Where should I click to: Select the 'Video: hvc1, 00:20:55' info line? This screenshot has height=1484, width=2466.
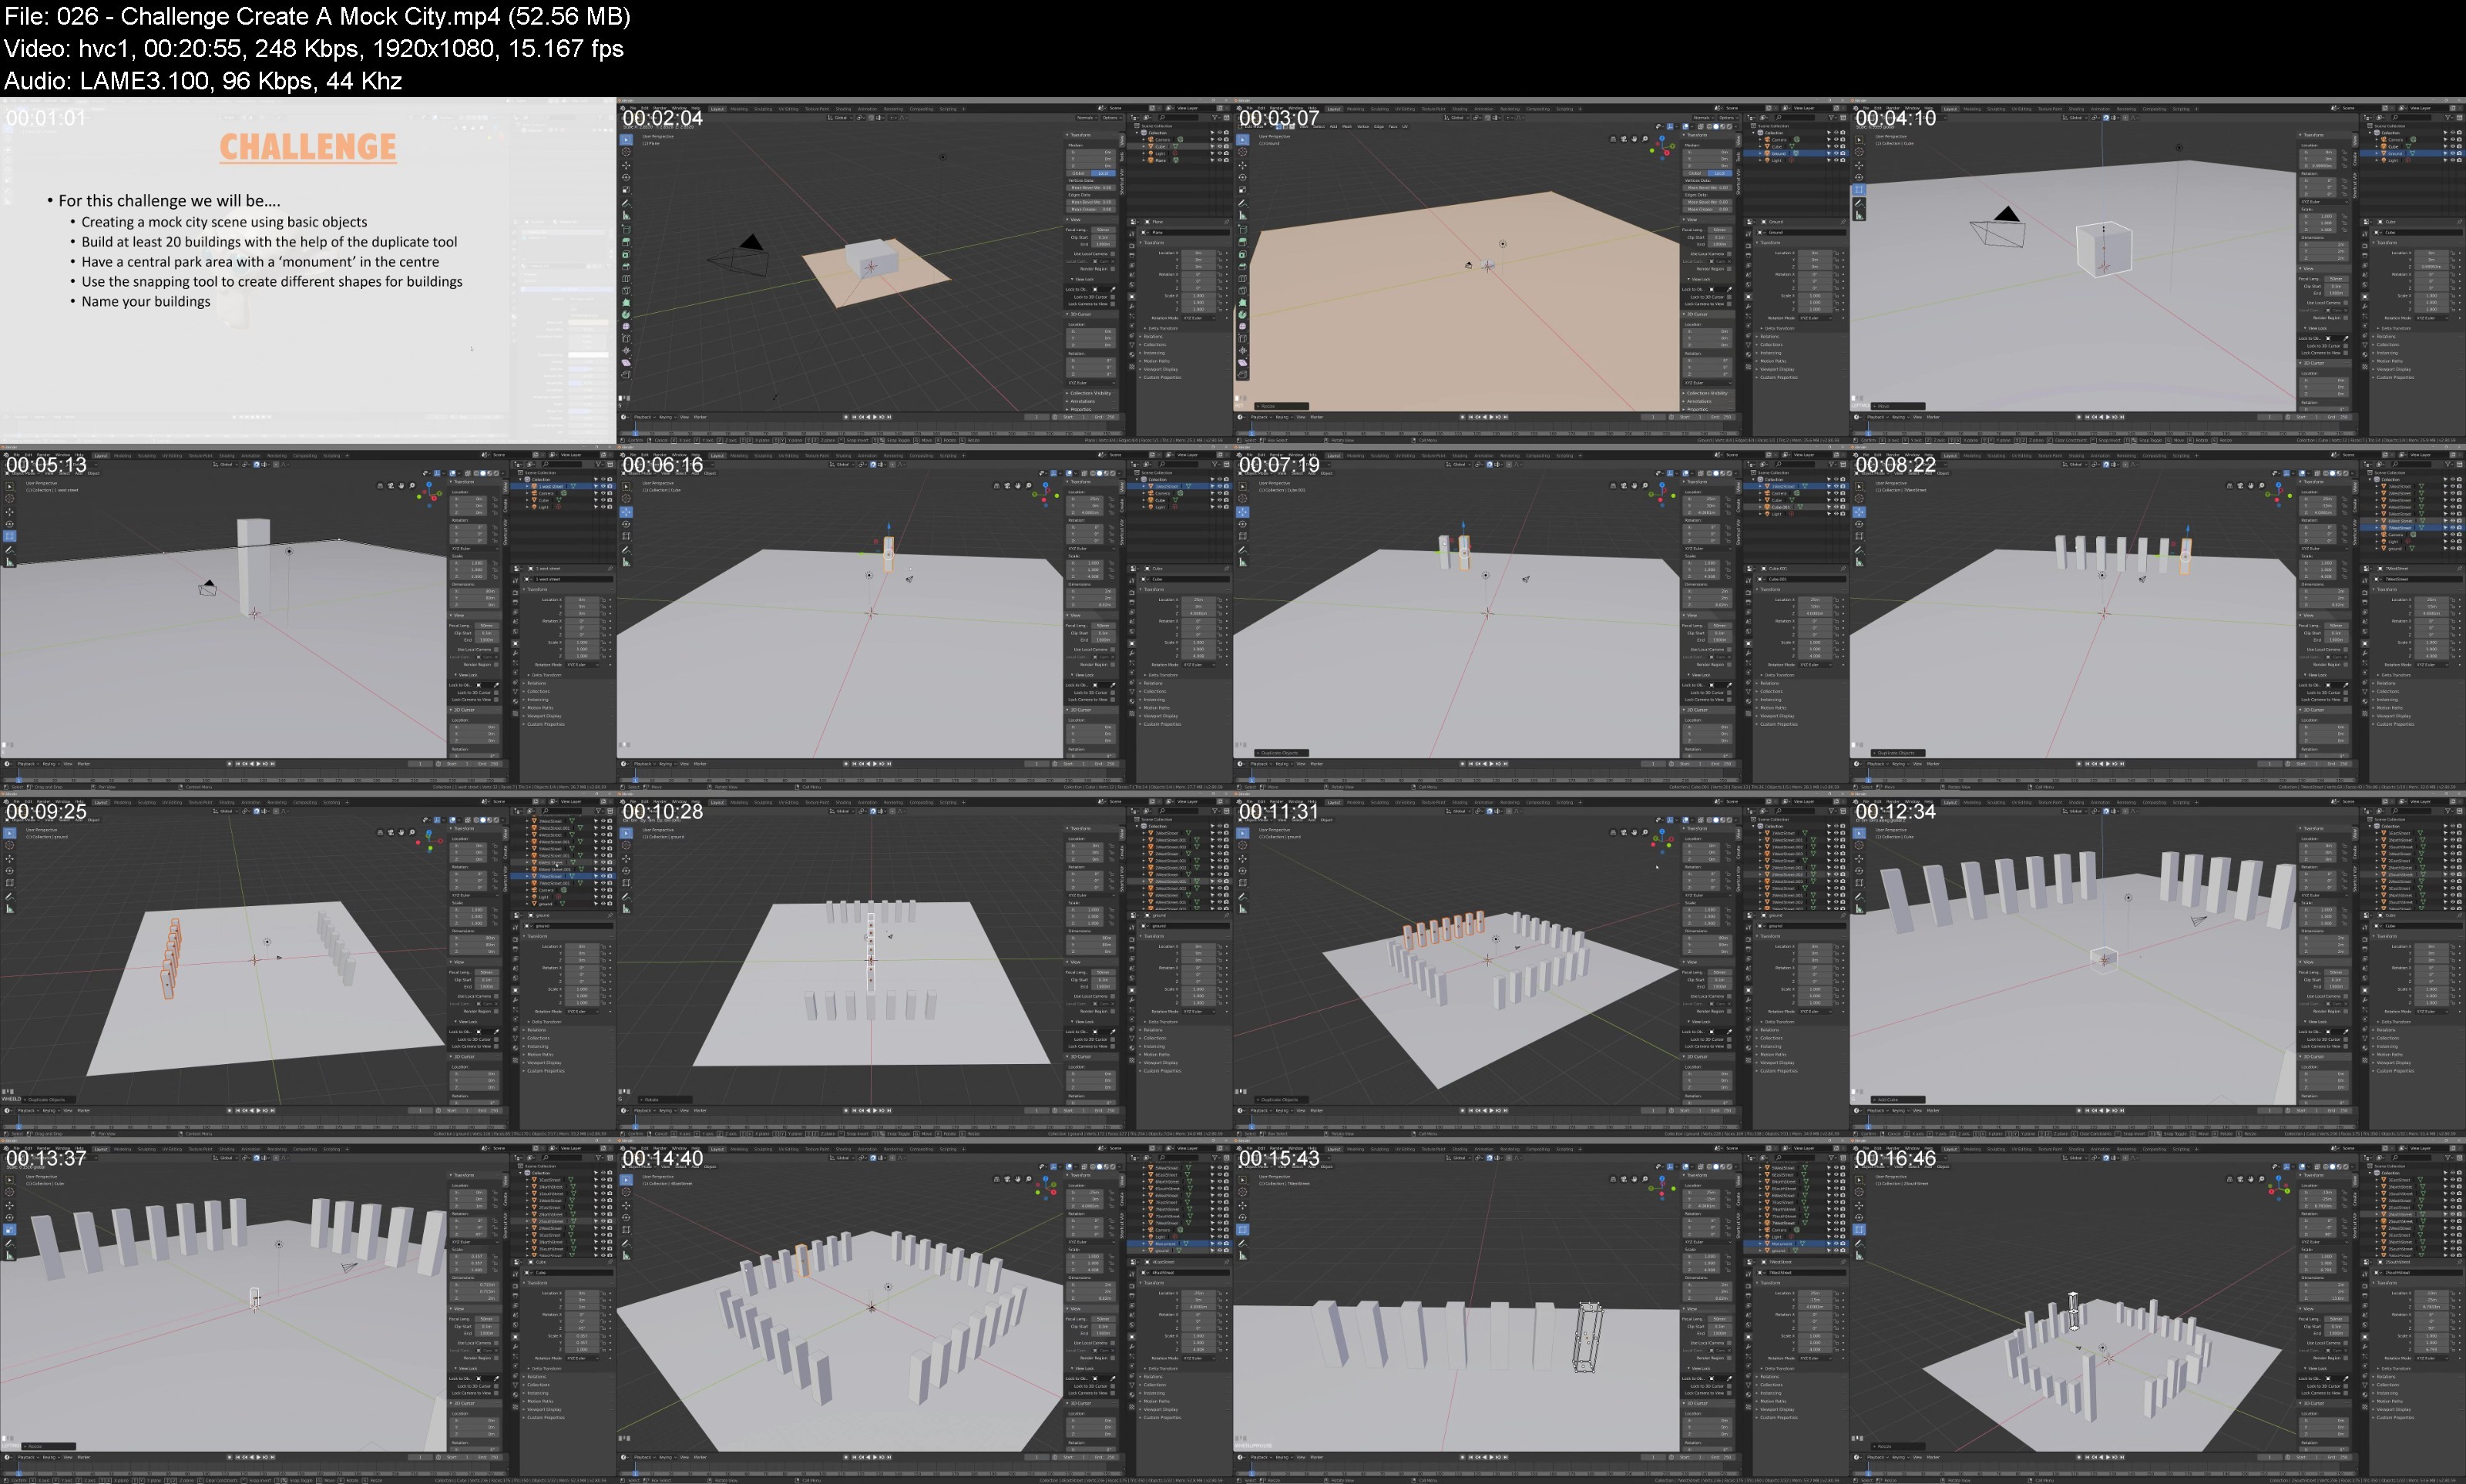coord(314,49)
